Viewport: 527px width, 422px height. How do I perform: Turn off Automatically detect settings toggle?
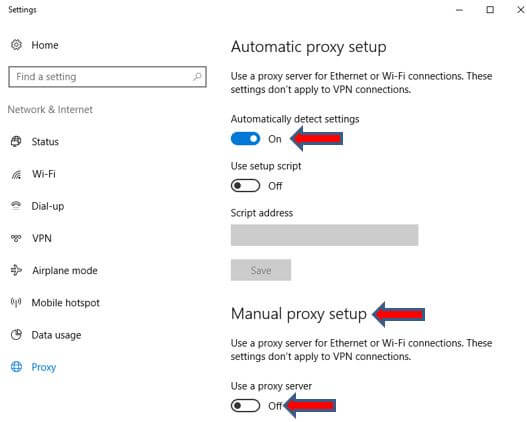(x=245, y=138)
